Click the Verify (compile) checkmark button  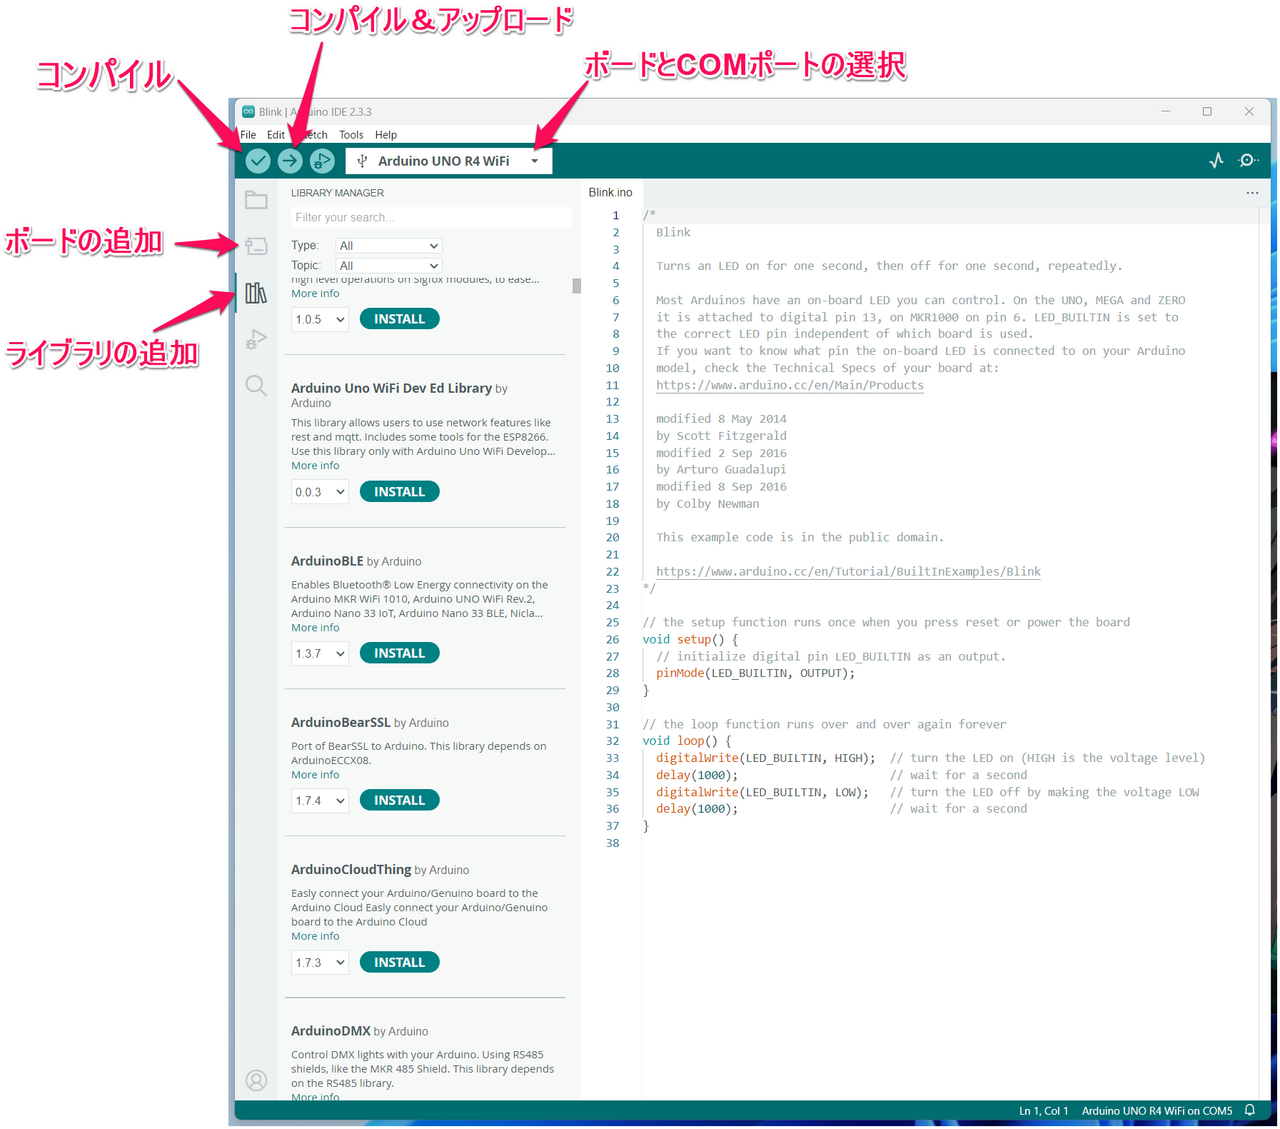pos(258,160)
